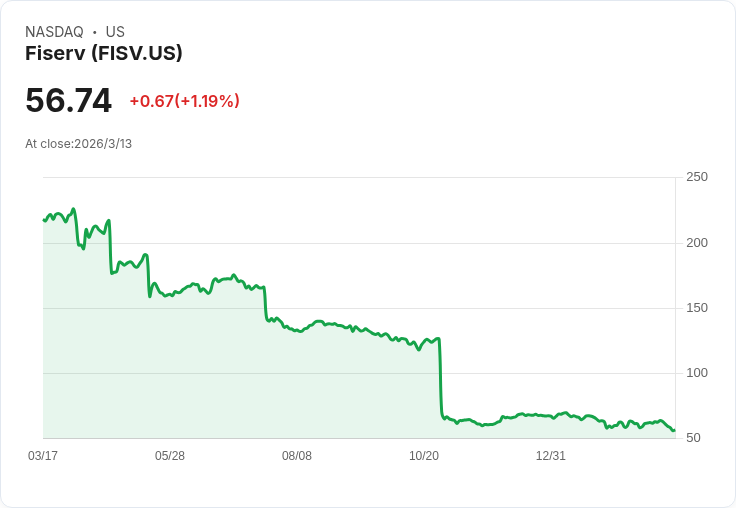The image size is (736, 508).
Task: Click the 12/31 date axis label
Action: [x=551, y=455]
